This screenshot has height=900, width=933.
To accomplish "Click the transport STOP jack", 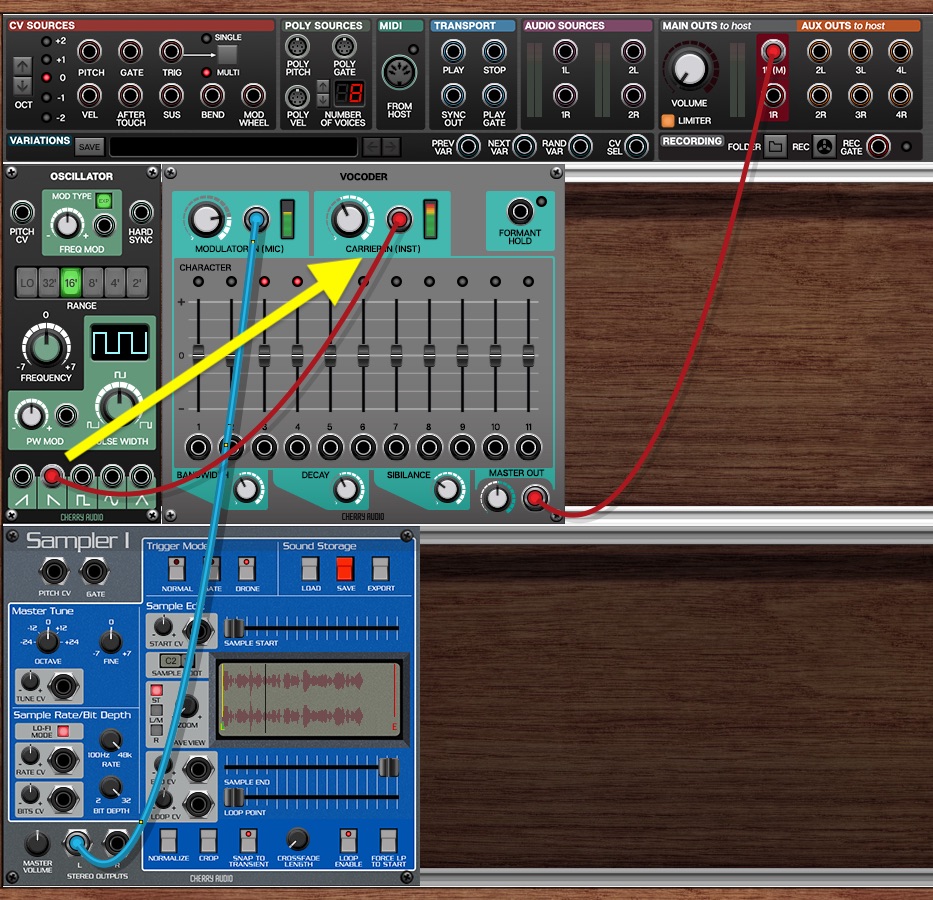I will tap(494, 52).
